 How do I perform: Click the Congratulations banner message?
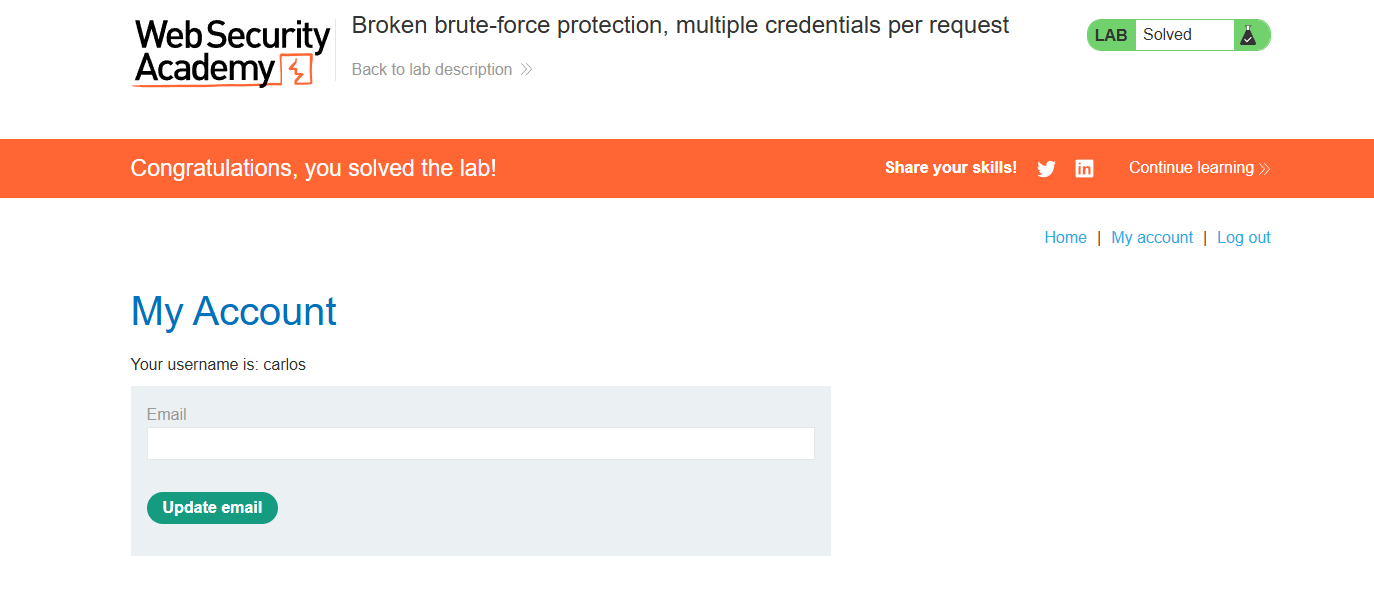(313, 168)
